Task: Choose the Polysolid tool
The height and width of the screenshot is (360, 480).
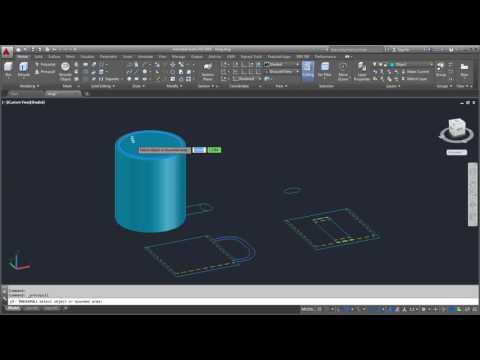Action: pos(45,64)
